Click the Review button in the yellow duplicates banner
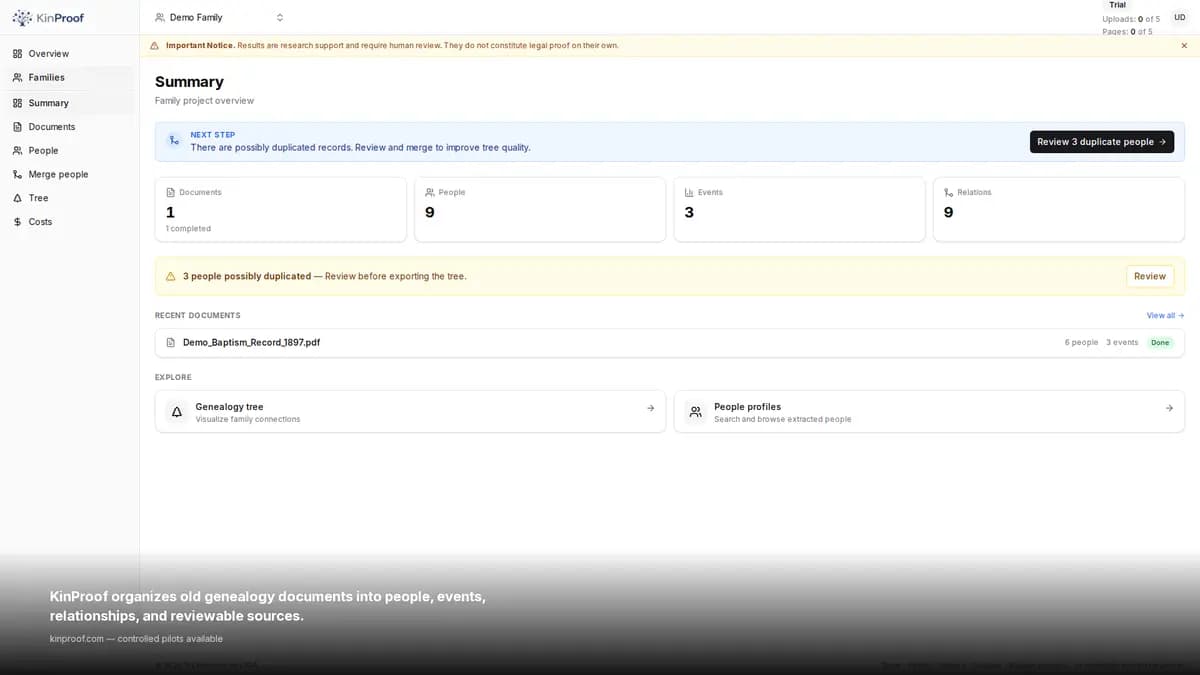1200x675 pixels. [x=1150, y=276]
